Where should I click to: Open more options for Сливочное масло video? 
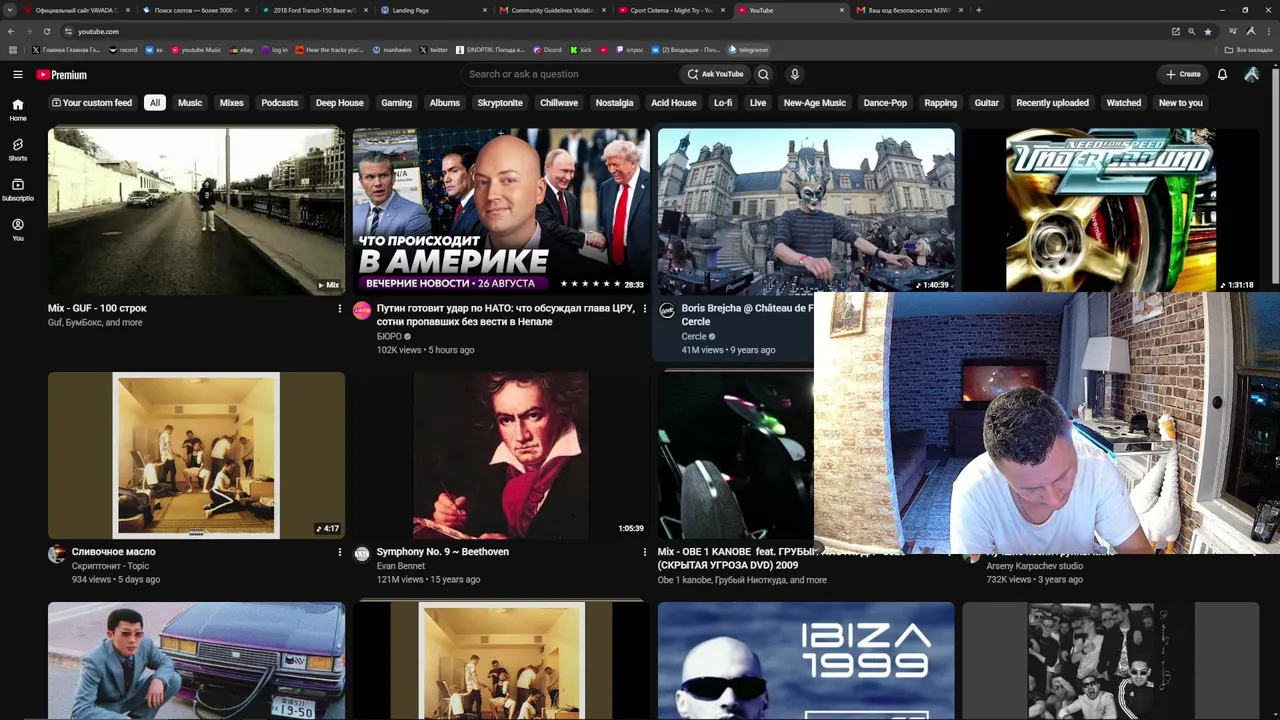coord(339,552)
